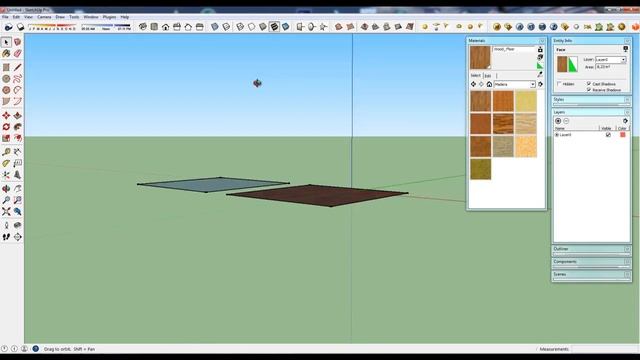Set Wireframe face style

click(240, 27)
